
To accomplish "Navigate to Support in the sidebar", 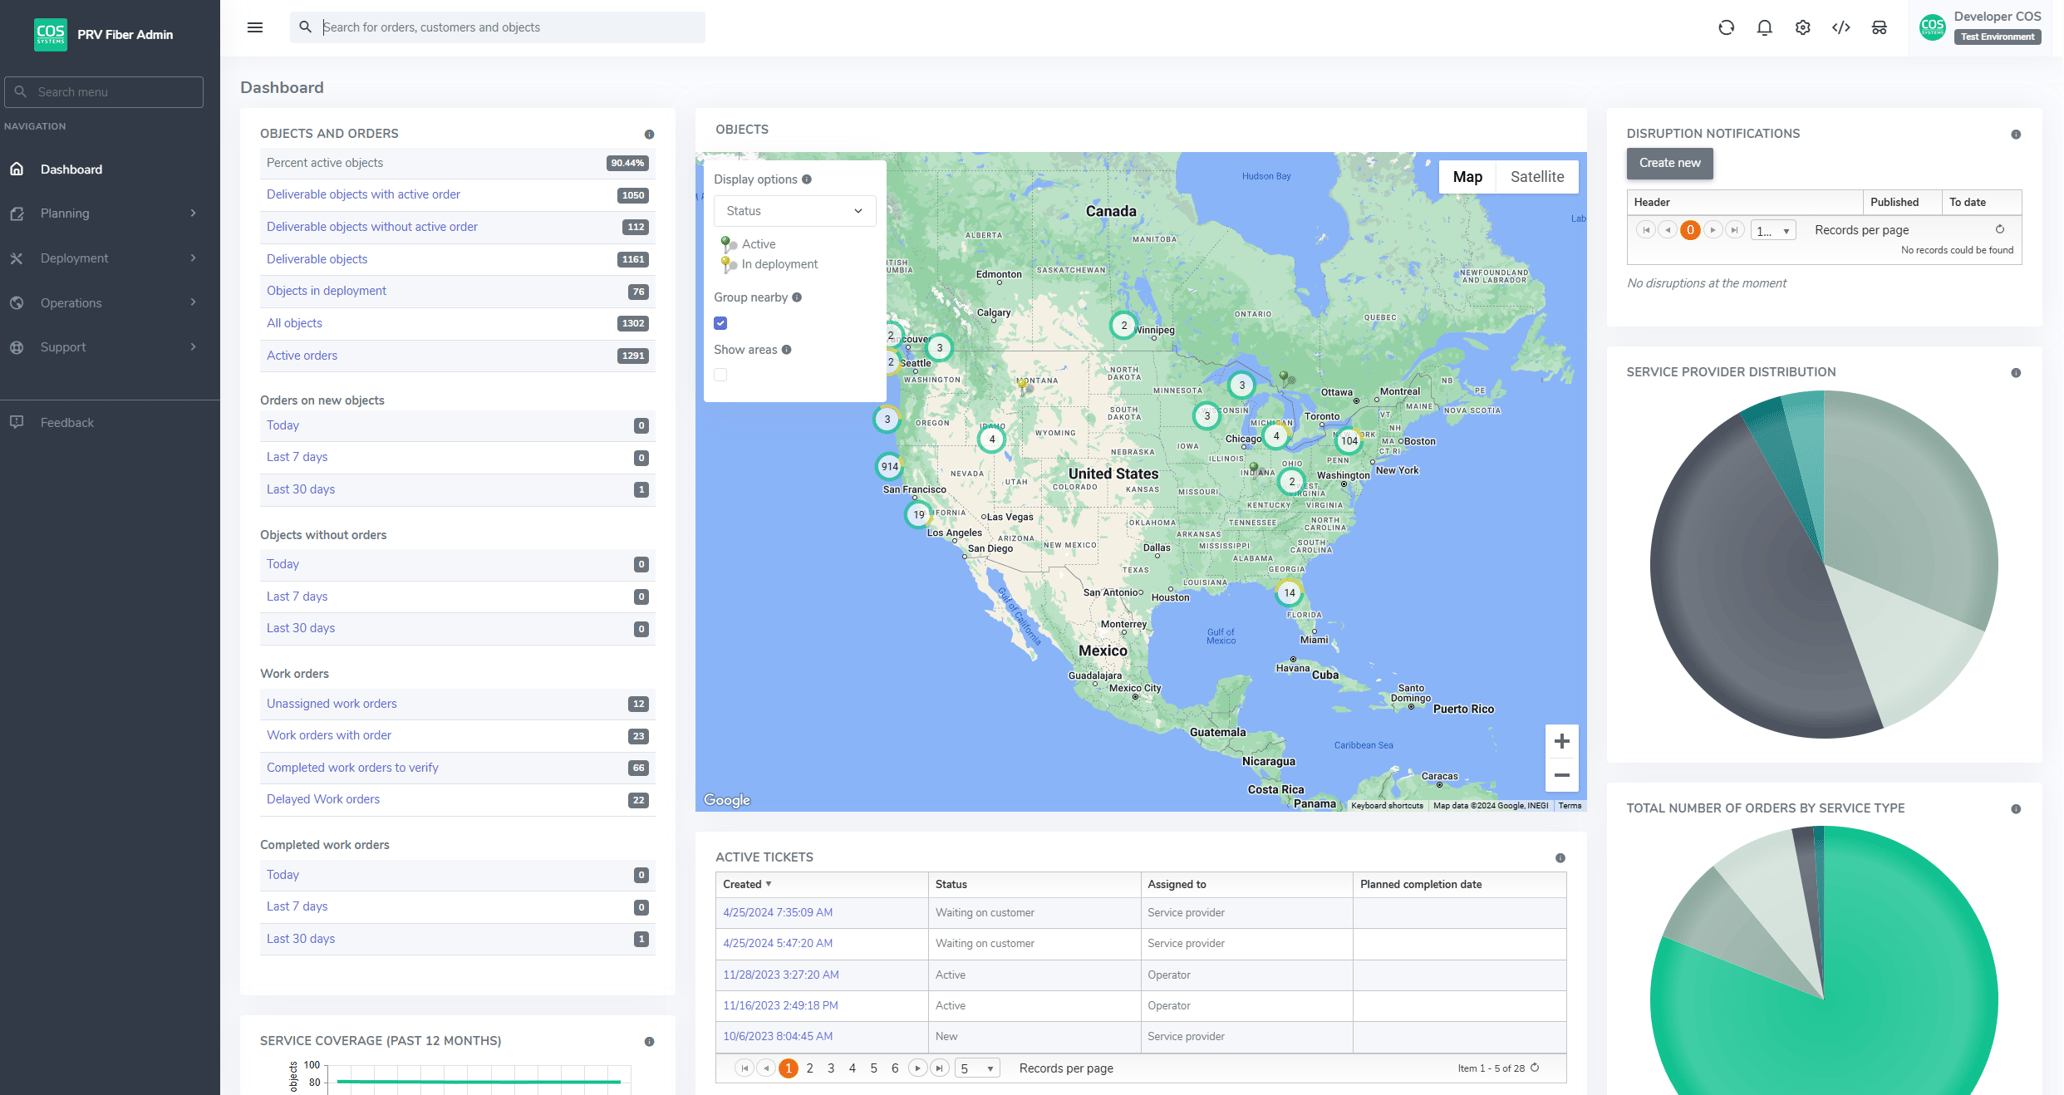I will click(x=63, y=347).
